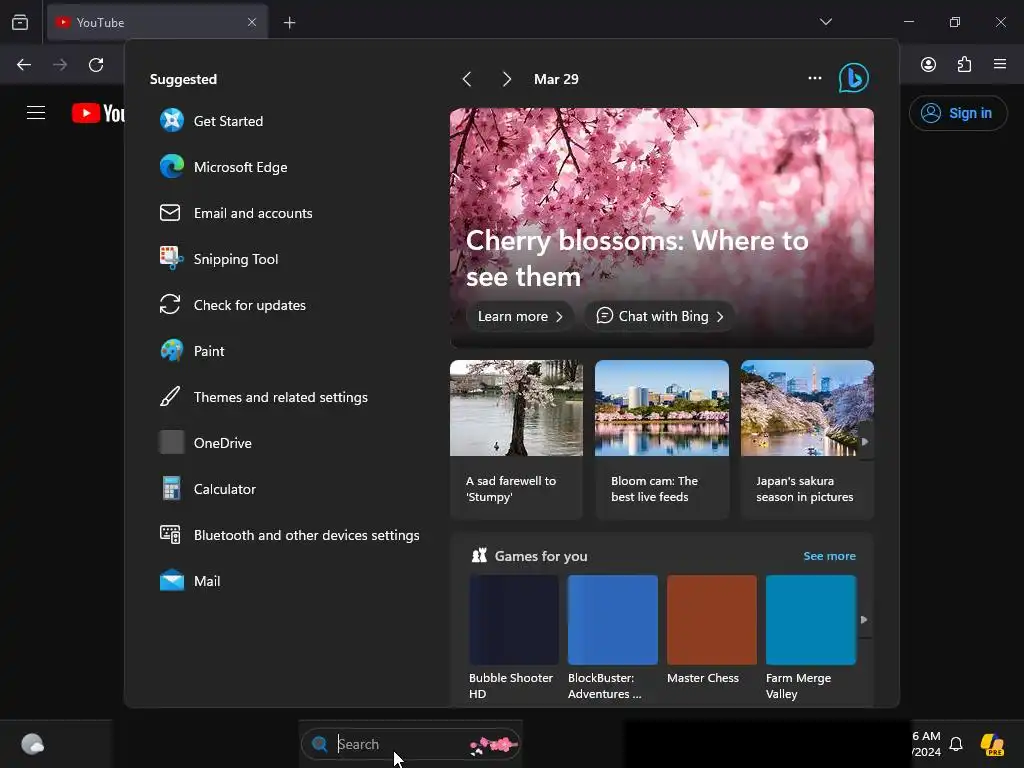Image resolution: width=1024 pixels, height=768 pixels.
Task: Click the taskbar clock and date
Action: click(927, 744)
